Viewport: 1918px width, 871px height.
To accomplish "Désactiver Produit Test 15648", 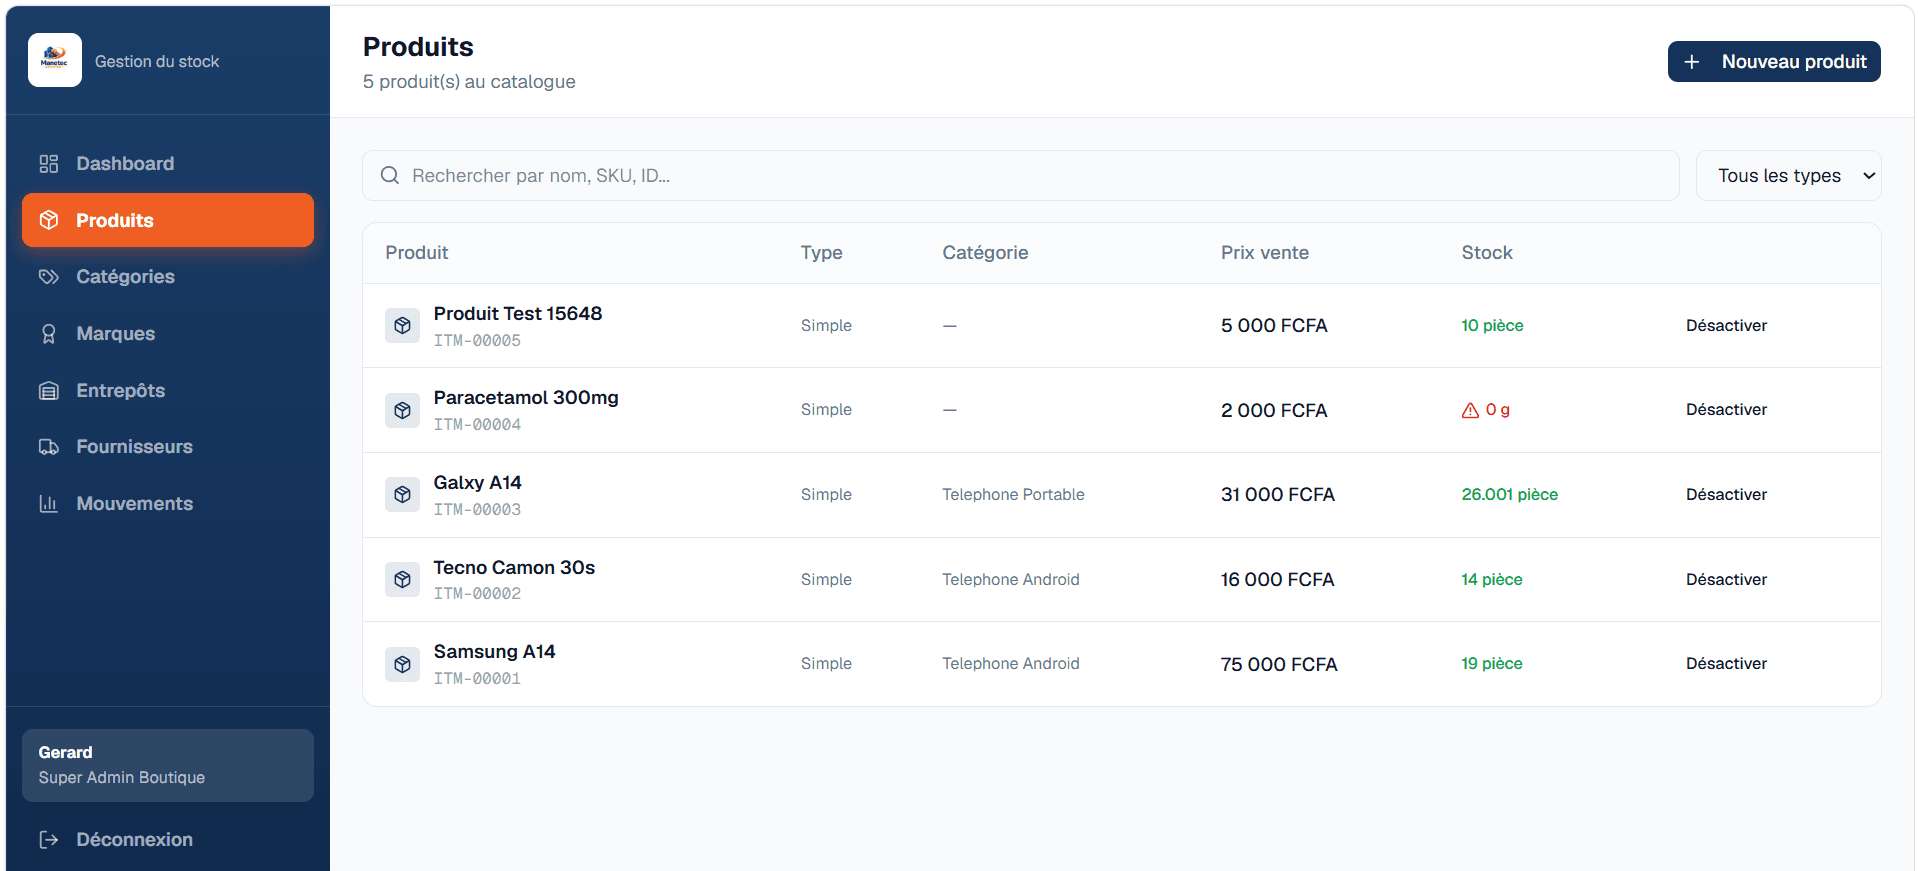I will [1726, 326].
